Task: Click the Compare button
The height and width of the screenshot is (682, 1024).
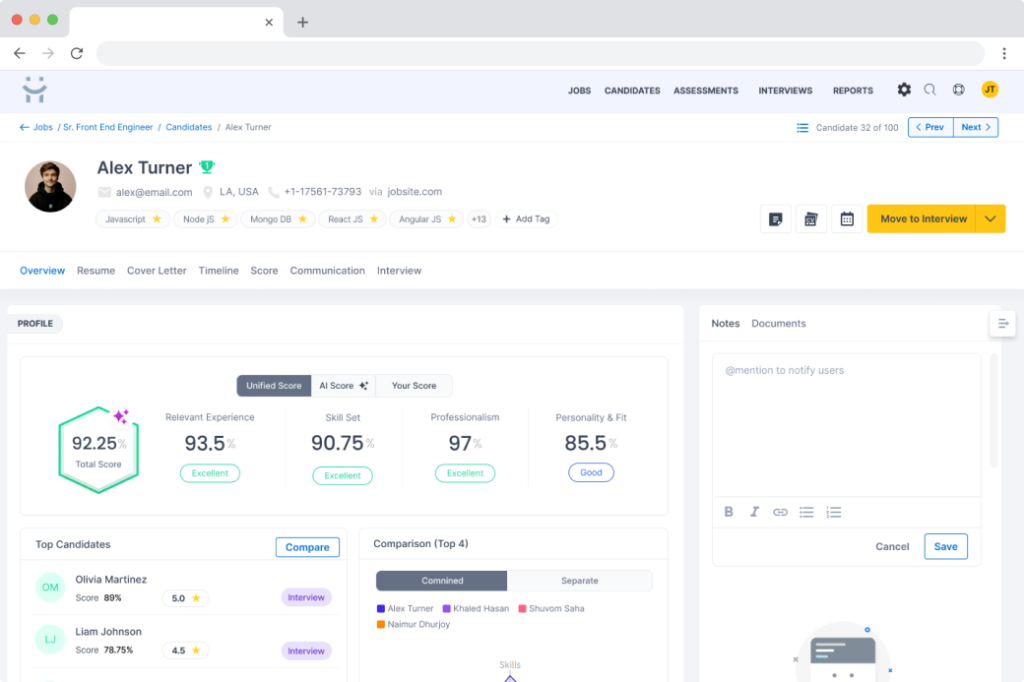Action: (x=307, y=547)
